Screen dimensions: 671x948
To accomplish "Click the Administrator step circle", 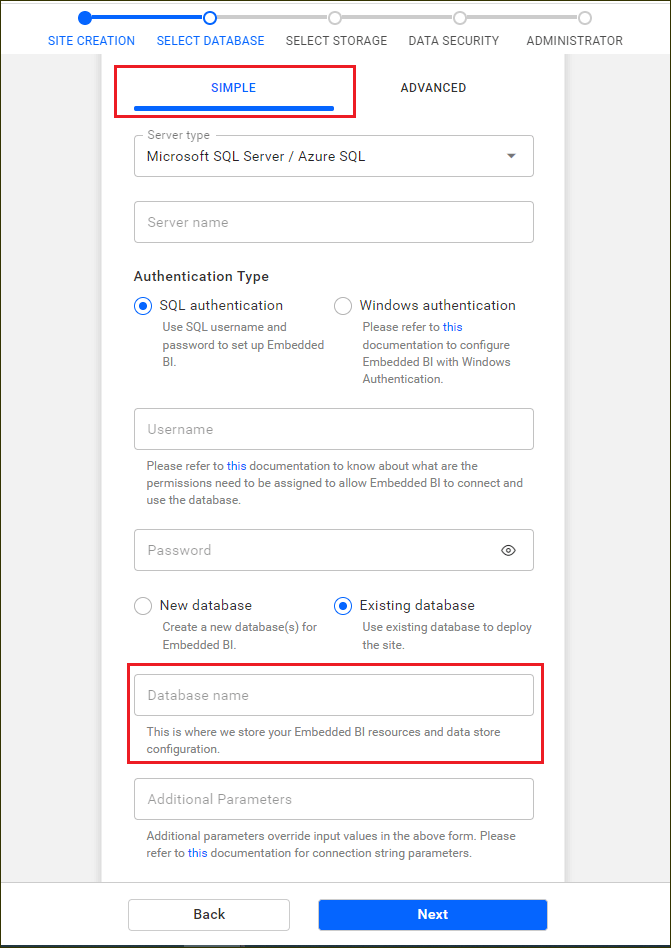I will (x=583, y=17).
